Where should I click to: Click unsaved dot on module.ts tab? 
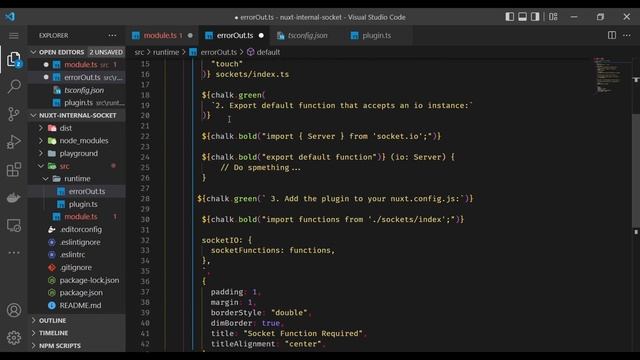(190, 36)
